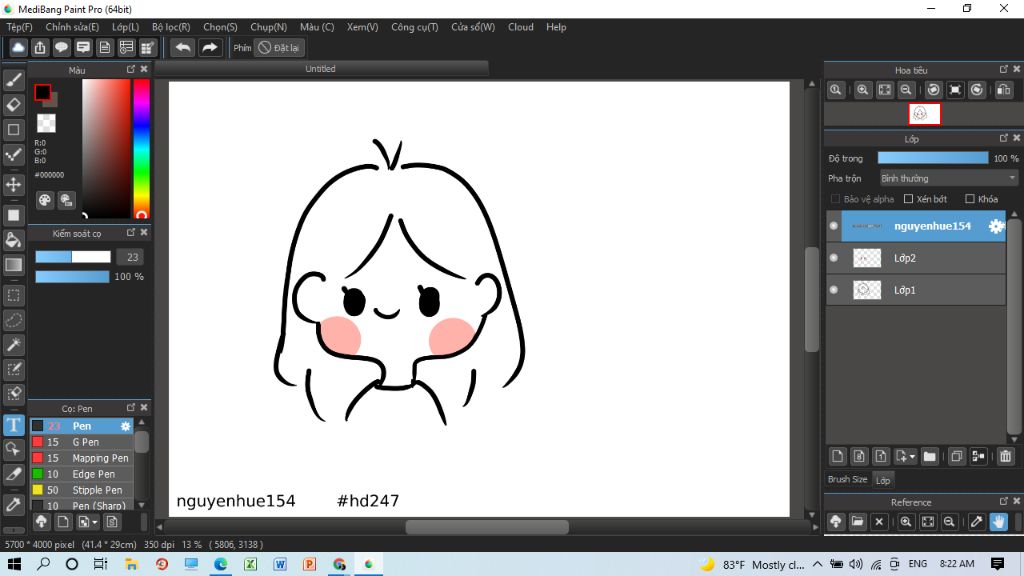
Task: Select the Text tool
Action: 14,425
